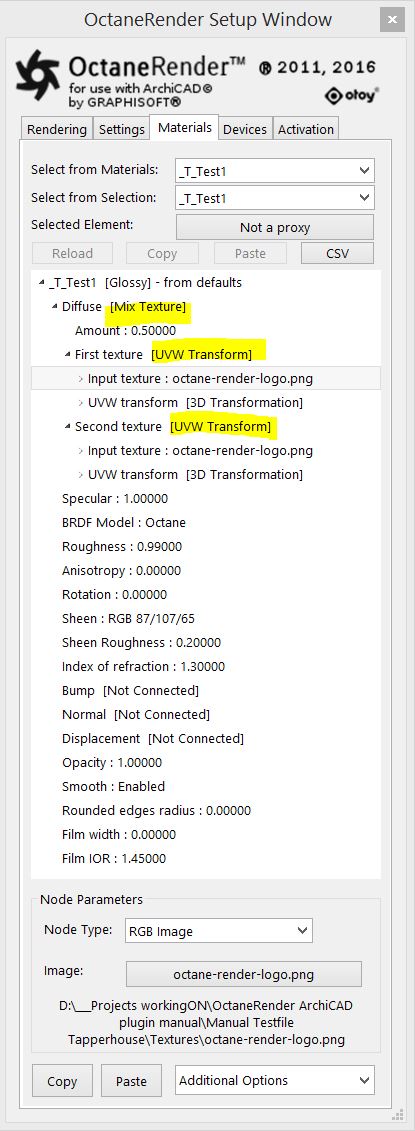This screenshot has width=415, height=1131.
Task: Collapse the Diffuse Mix Texture node
Action: [x=55, y=307]
